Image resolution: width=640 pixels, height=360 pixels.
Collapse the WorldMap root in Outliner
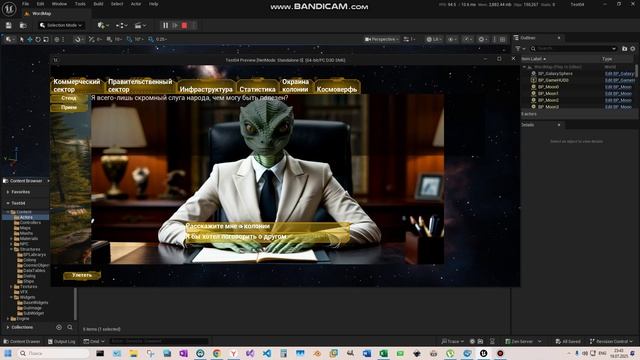click(524, 67)
